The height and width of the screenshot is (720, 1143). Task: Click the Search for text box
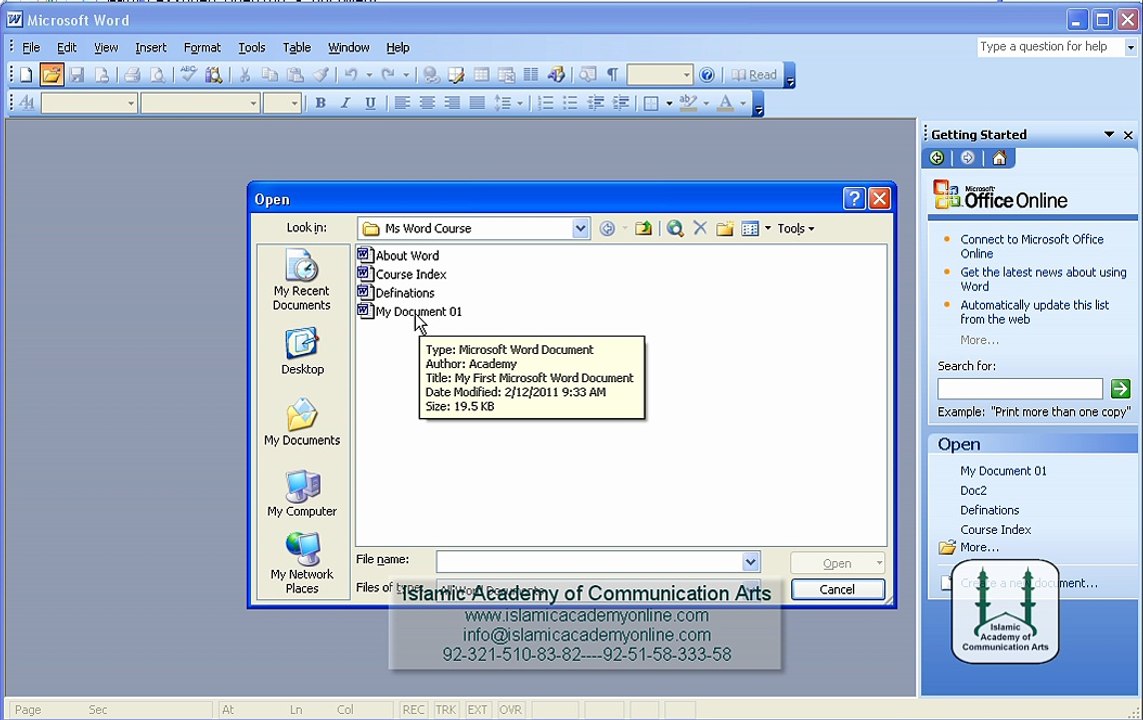coord(1020,388)
